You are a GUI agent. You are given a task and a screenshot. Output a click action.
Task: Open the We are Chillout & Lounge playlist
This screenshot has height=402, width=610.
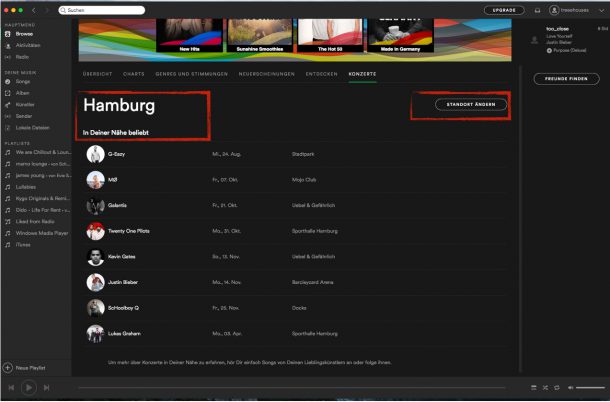tap(38, 152)
